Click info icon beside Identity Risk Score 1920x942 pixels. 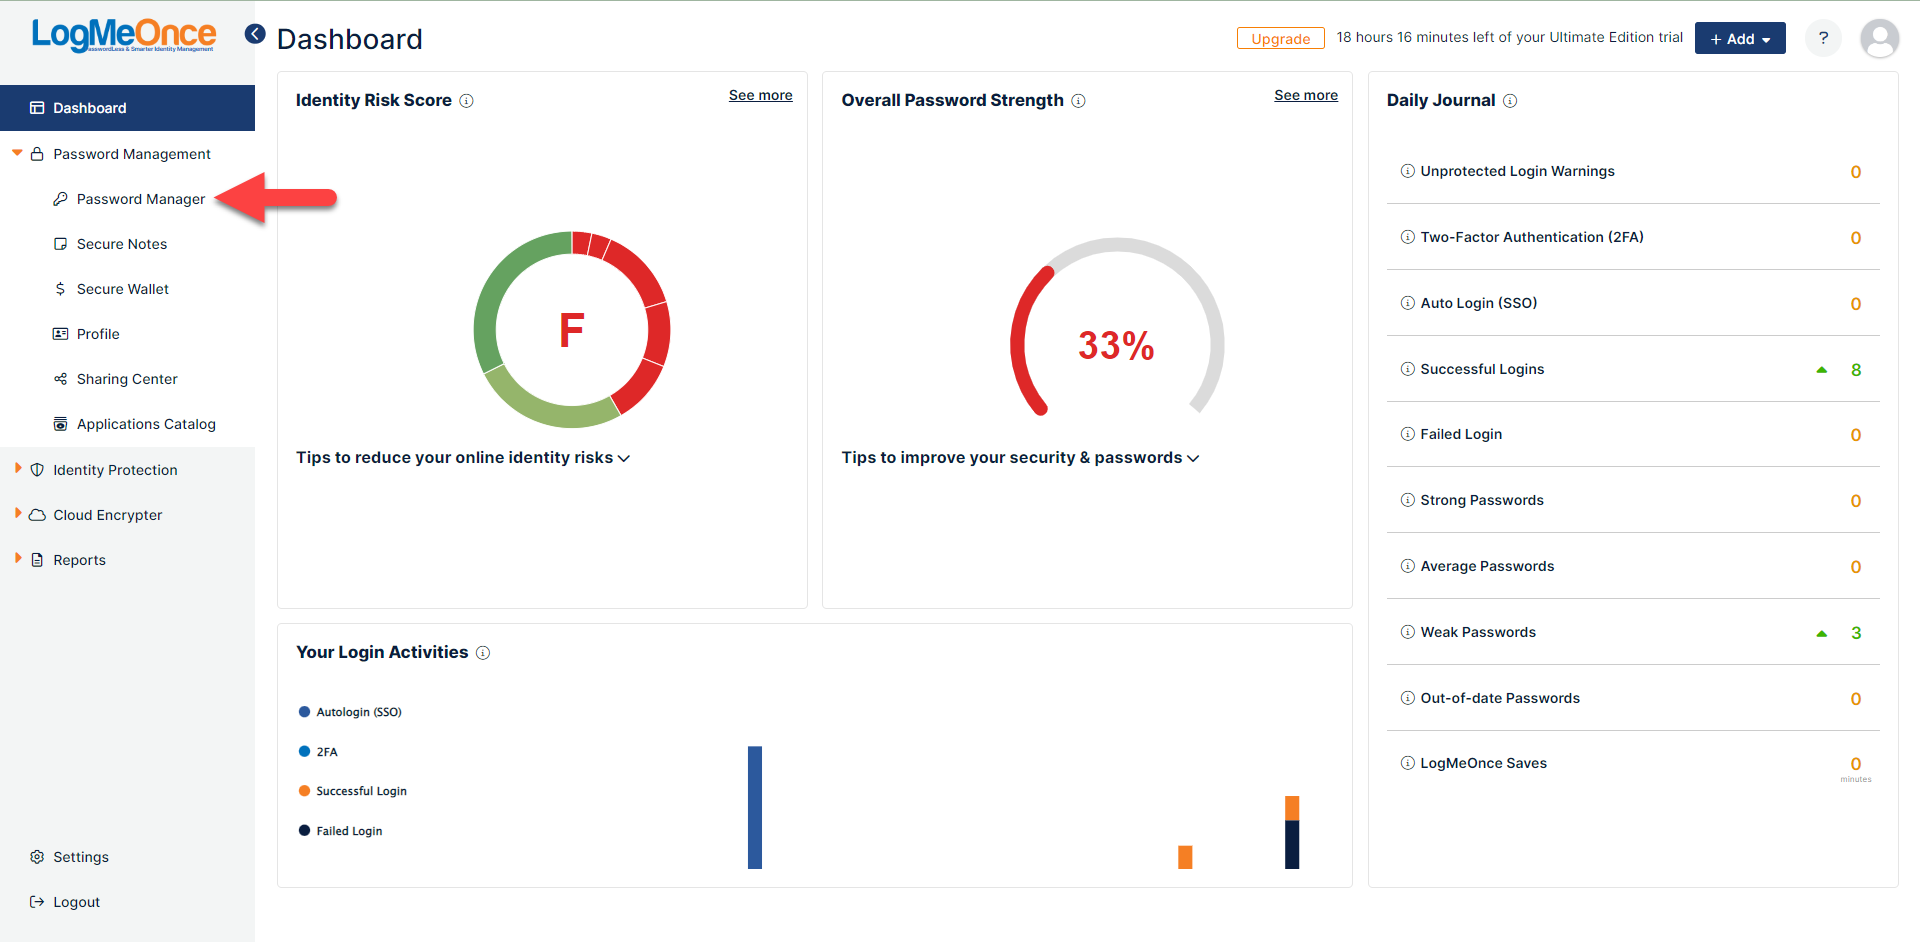tap(466, 101)
